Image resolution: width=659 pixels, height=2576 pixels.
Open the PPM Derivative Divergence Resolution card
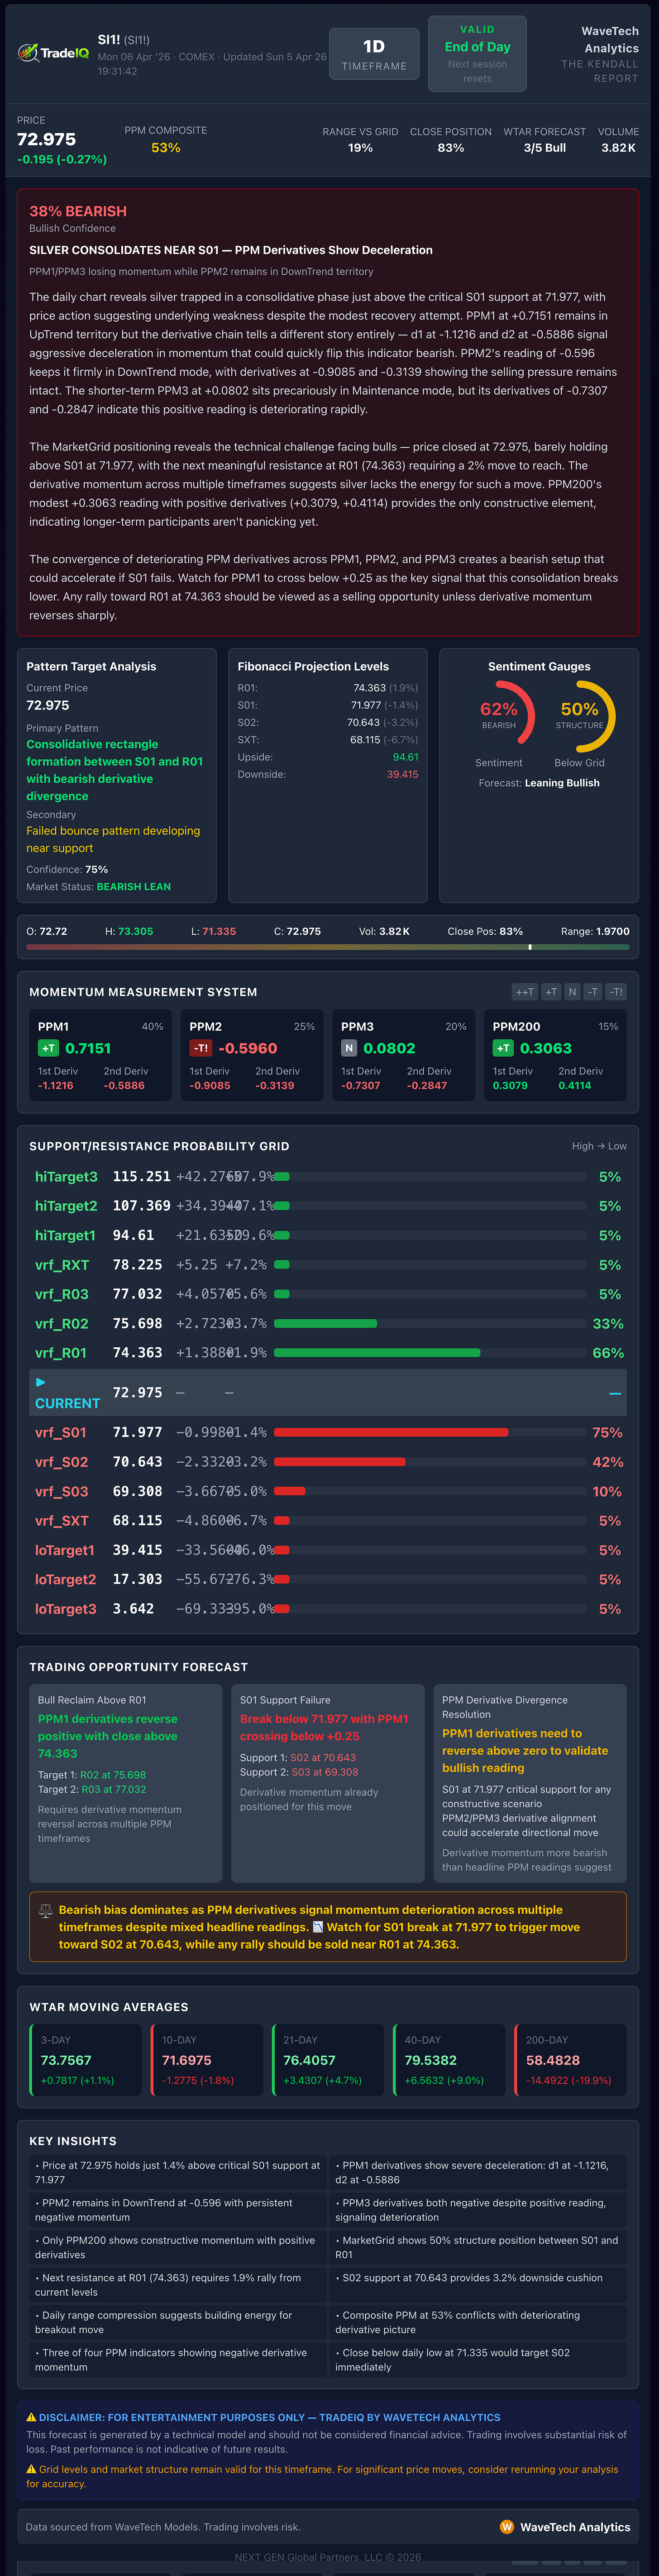click(x=530, y=1783)
